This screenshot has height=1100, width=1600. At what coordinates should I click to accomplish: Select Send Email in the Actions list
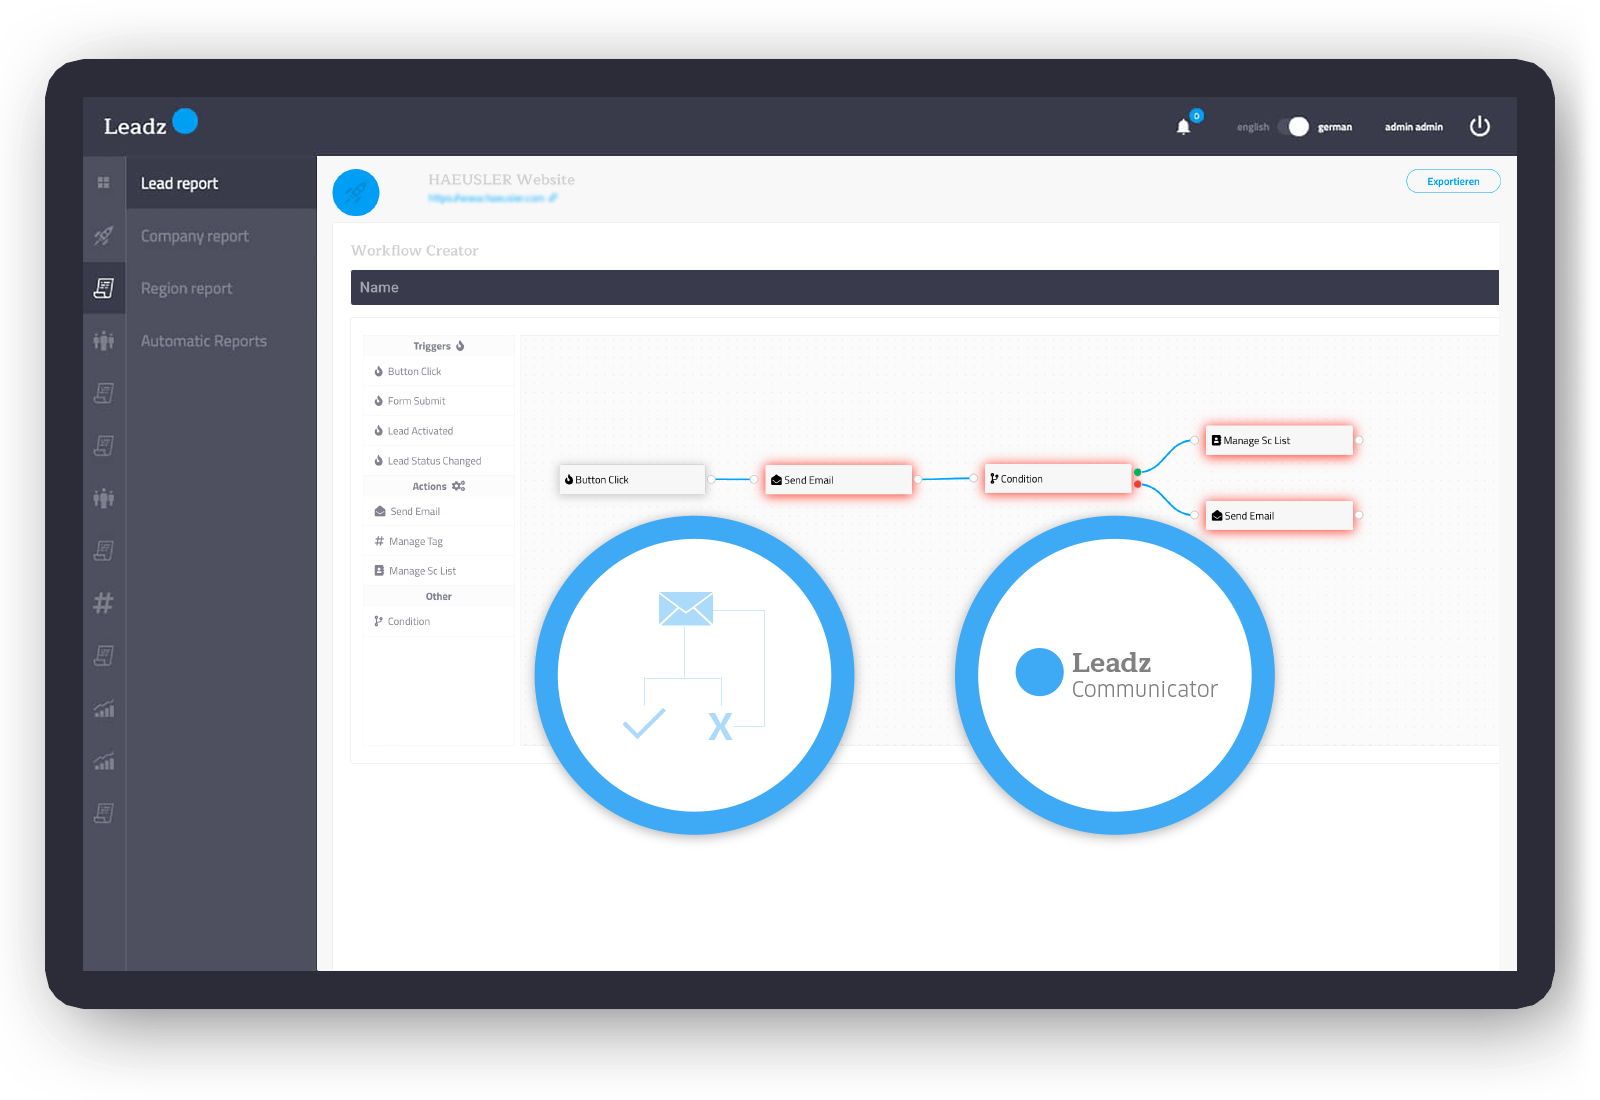(439, 511)
